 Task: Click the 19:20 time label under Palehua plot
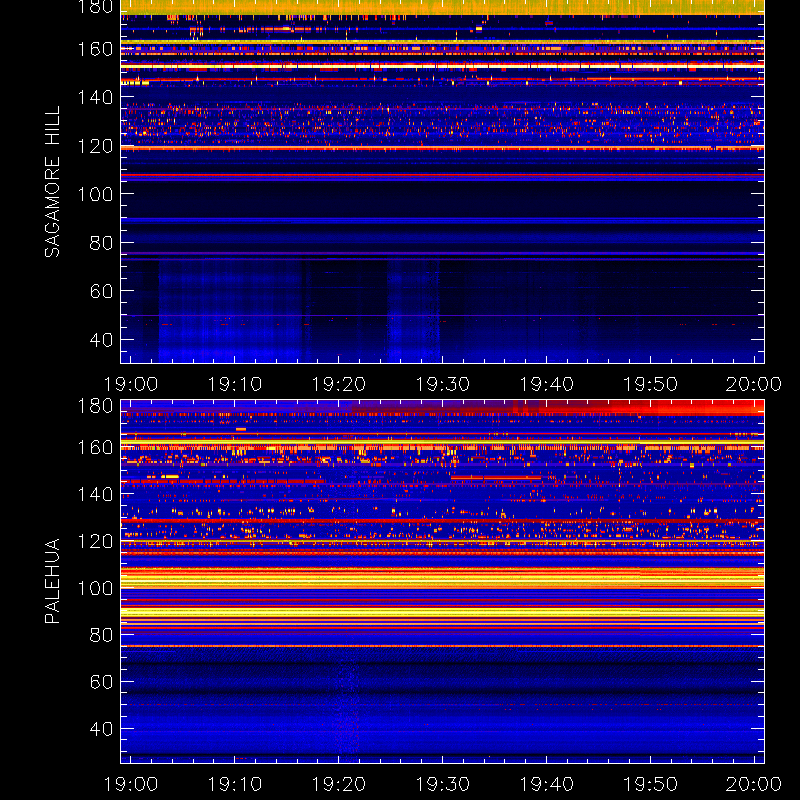click(338, 784)
